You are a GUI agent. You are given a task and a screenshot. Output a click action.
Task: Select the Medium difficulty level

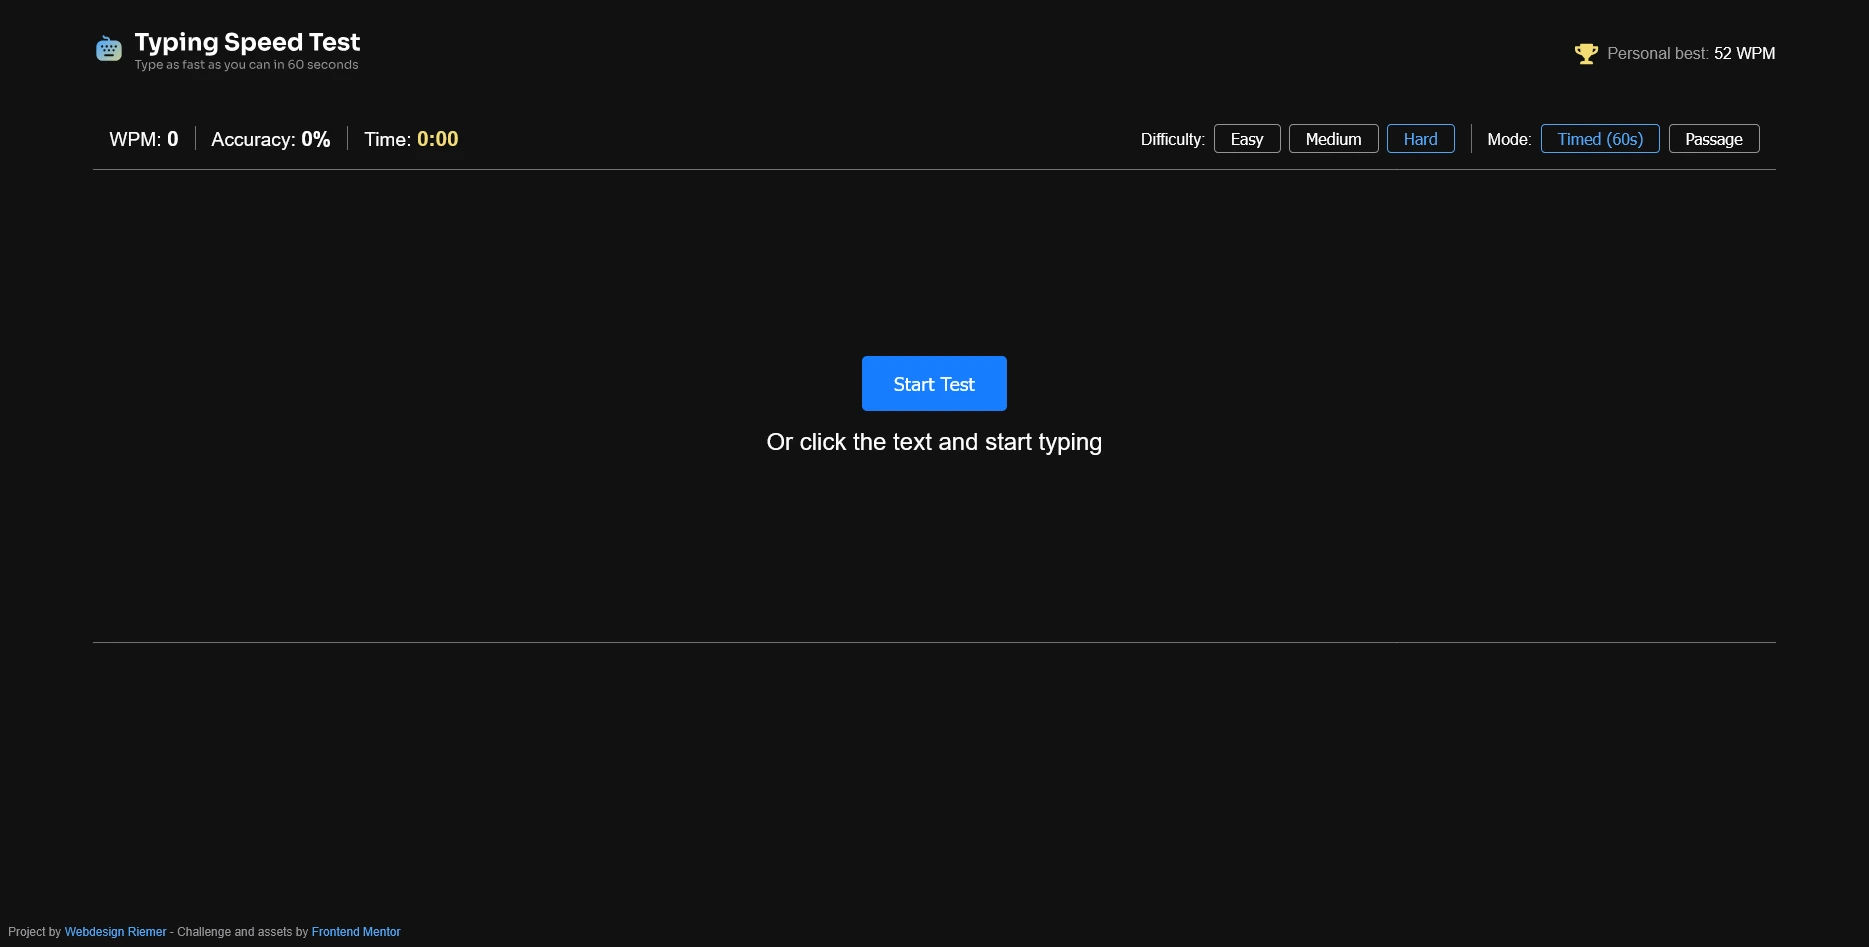[x=1333, y=138]
